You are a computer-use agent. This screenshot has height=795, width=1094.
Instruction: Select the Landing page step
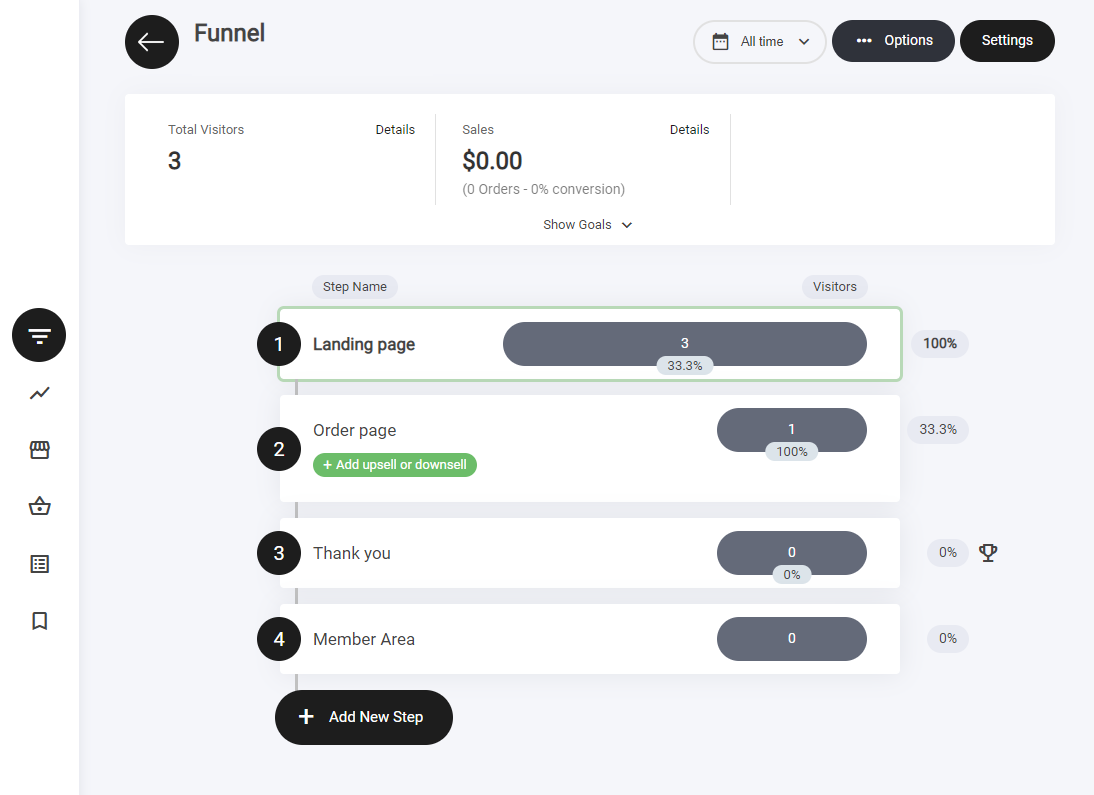point(364,344)
